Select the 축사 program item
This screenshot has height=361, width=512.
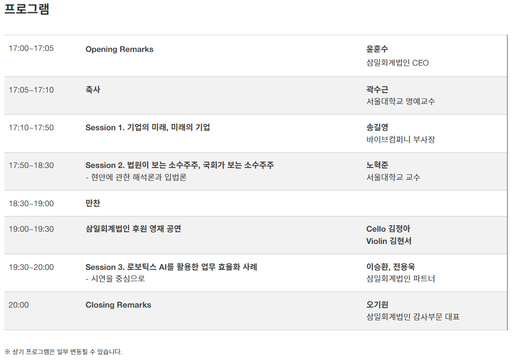pos(93,90)
